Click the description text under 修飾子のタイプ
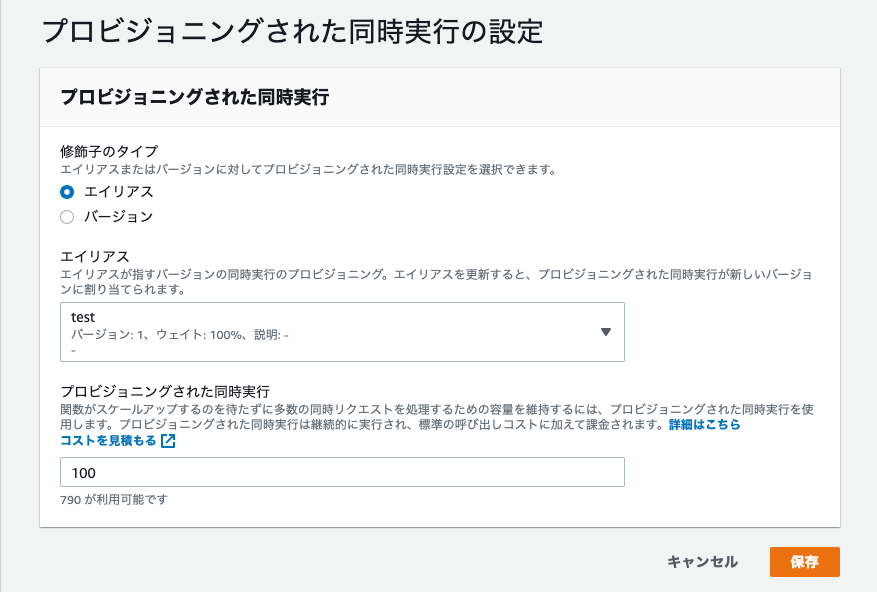The width and height of the screenshot is (877, 592). point(308,170)
